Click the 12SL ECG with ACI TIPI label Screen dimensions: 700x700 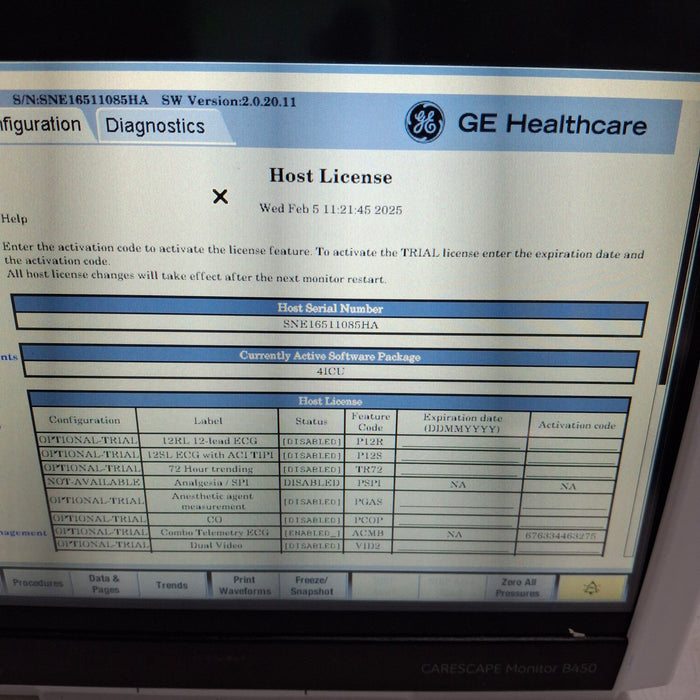click(x=210, y=454)
